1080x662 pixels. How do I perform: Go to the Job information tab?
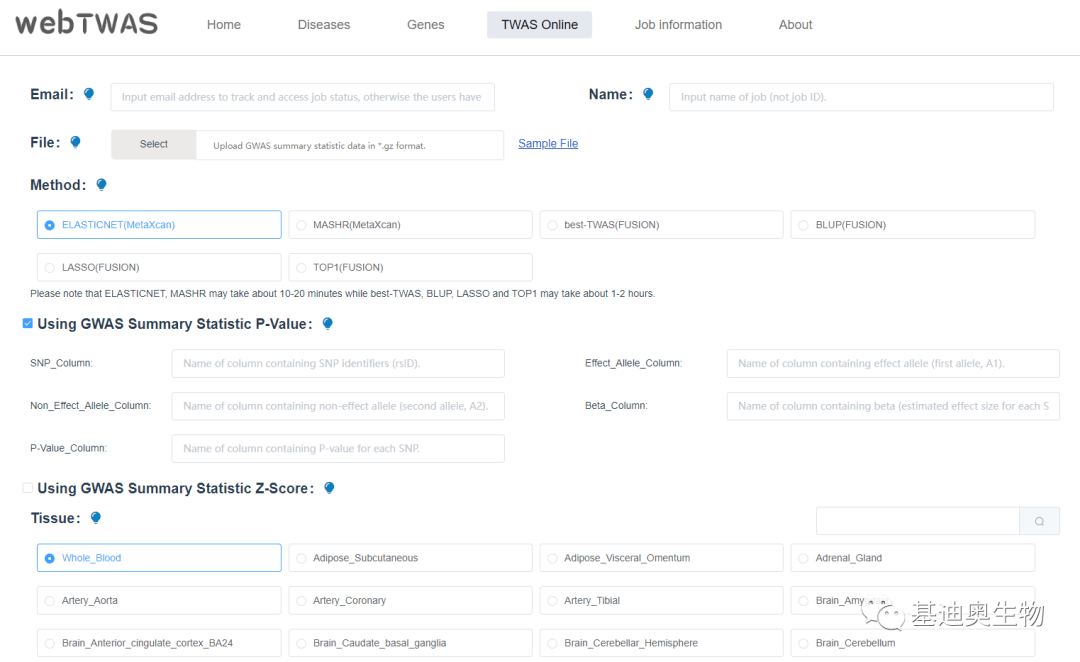pyautogui.click(x=678, y=25)
